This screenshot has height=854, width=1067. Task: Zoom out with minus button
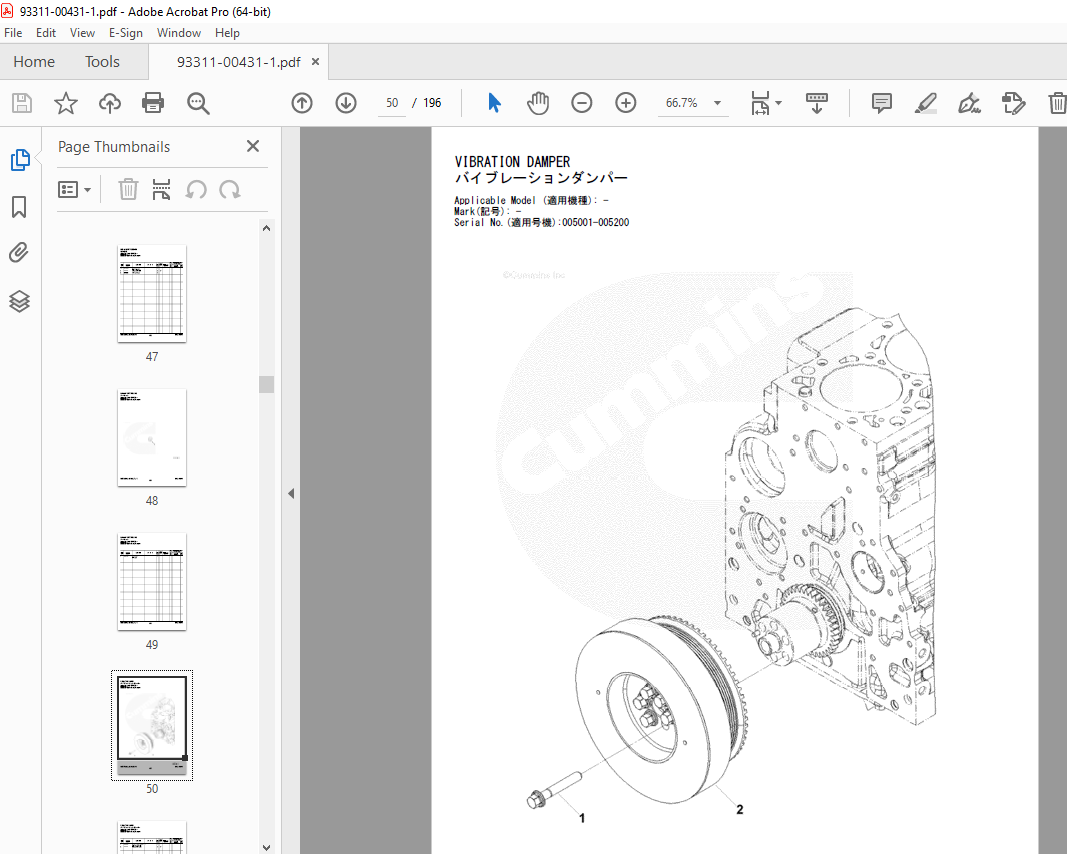coord(582,103)
